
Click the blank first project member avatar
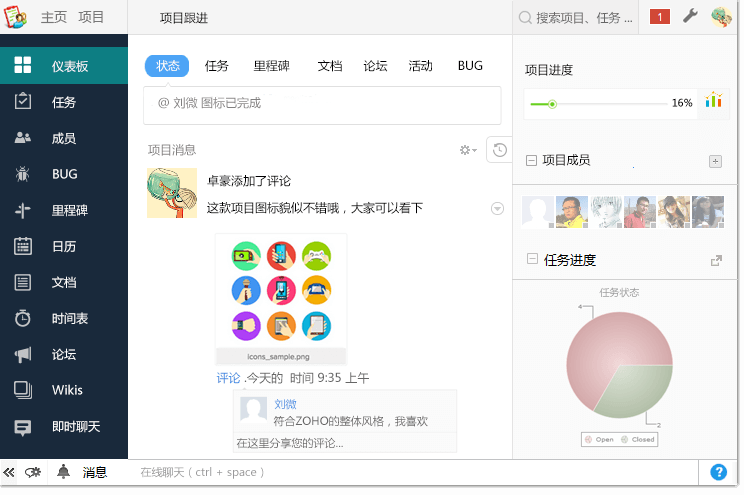tap(538, 212)
